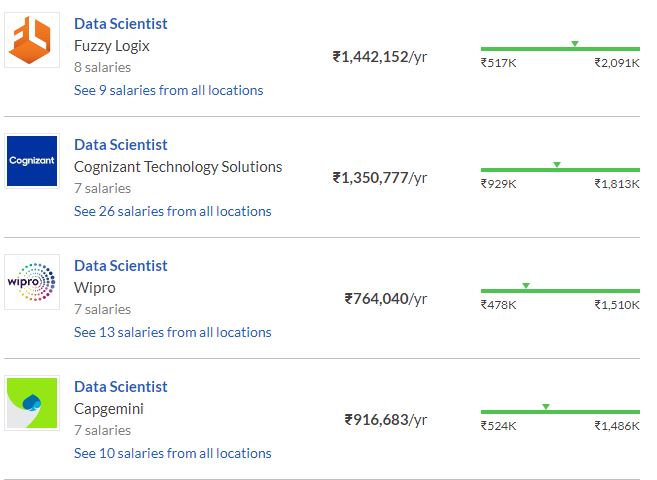Click the ₹916,683/yr Capgemini salary
This screenshot has width=657, height=480.
pos(385,419)
